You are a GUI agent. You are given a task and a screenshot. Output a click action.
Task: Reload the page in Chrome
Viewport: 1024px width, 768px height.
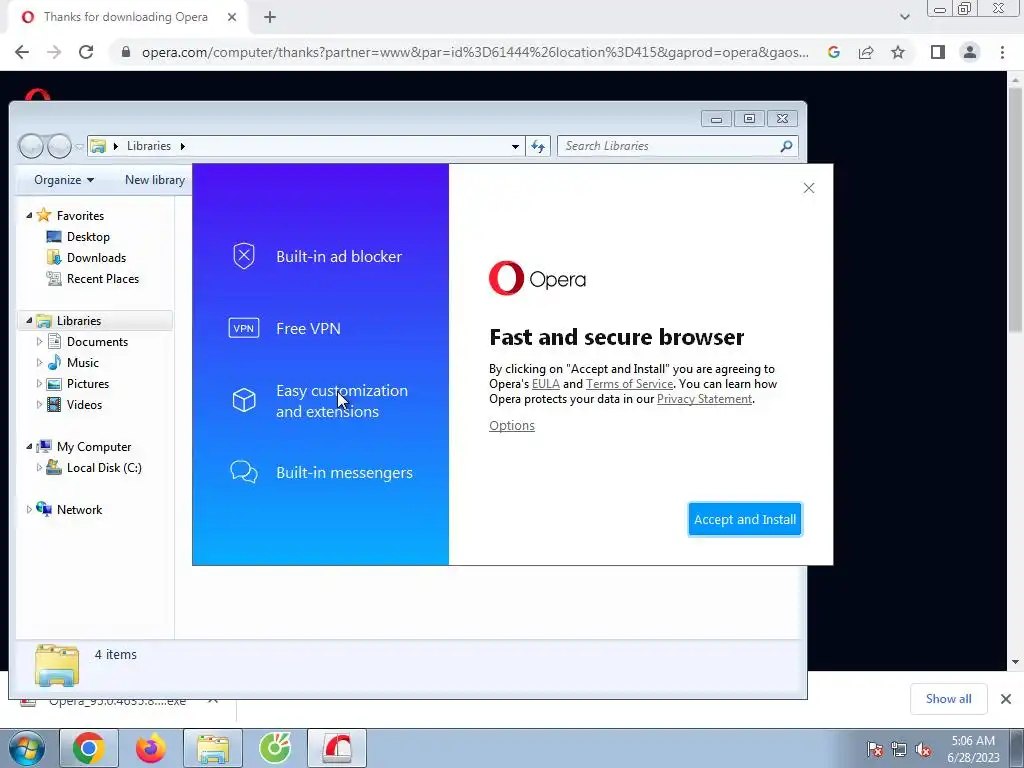(x=86, y=52)
